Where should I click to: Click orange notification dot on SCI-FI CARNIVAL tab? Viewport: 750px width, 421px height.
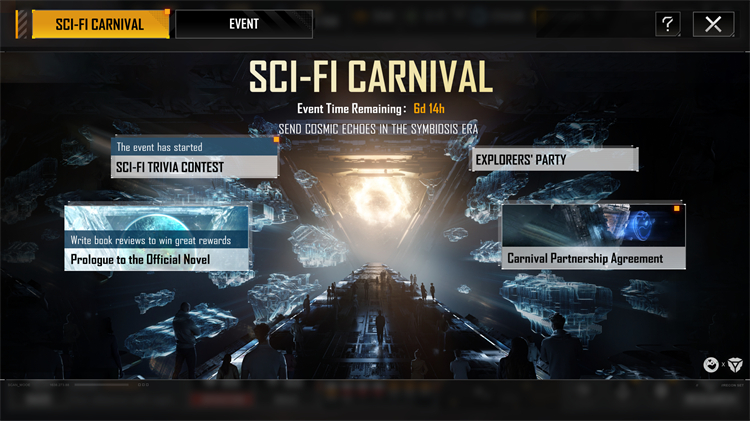click(x=167, y=11)
